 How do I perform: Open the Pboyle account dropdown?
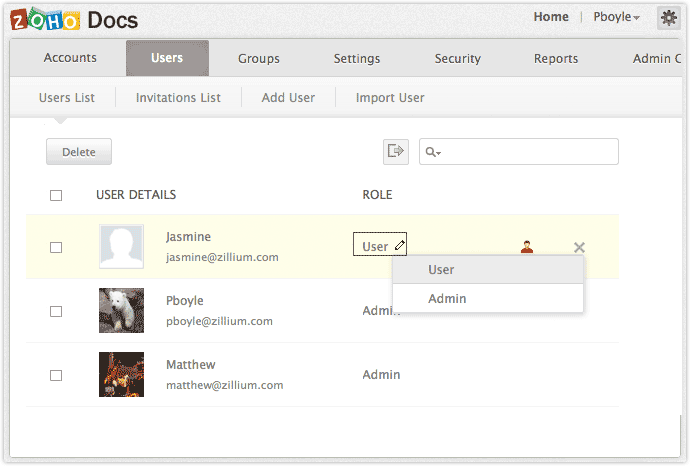[x=617, y=17]
